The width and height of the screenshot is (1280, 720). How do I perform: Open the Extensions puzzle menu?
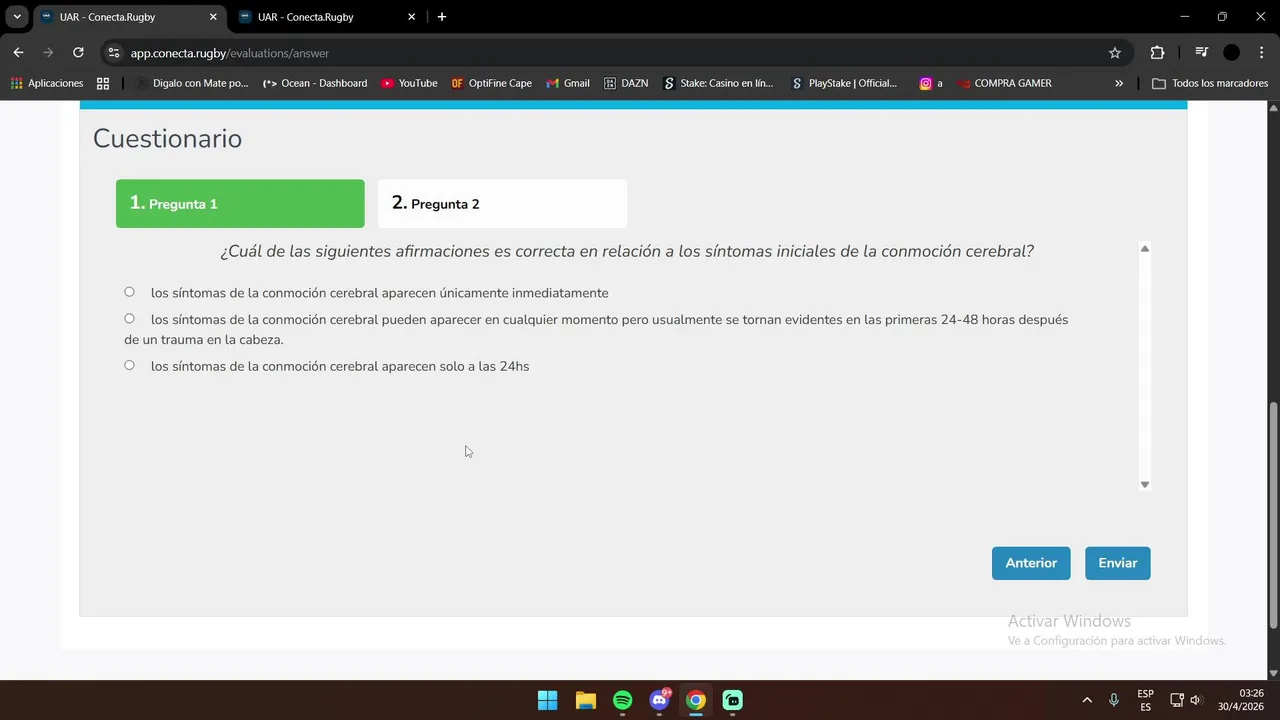coord(1157,53)
